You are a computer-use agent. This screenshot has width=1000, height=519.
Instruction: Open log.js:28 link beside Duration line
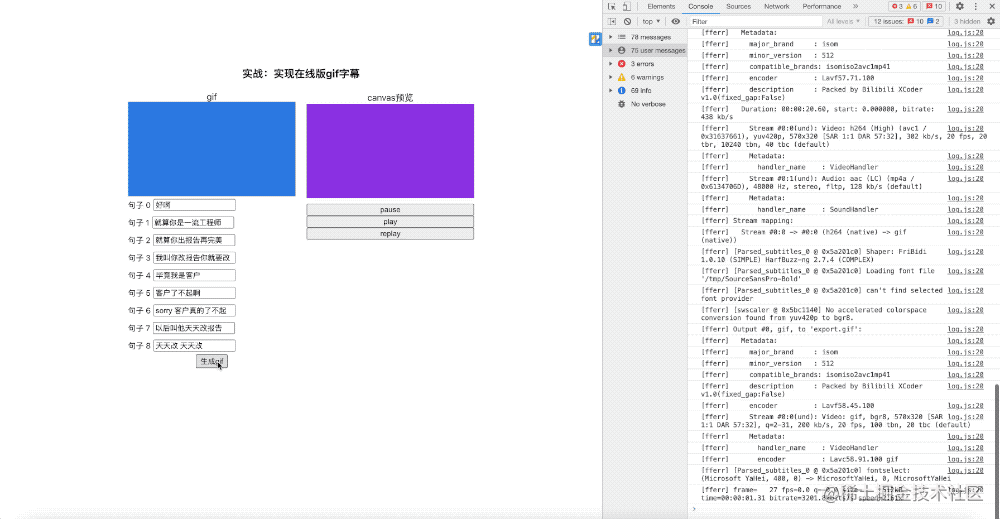pos(965,109)
